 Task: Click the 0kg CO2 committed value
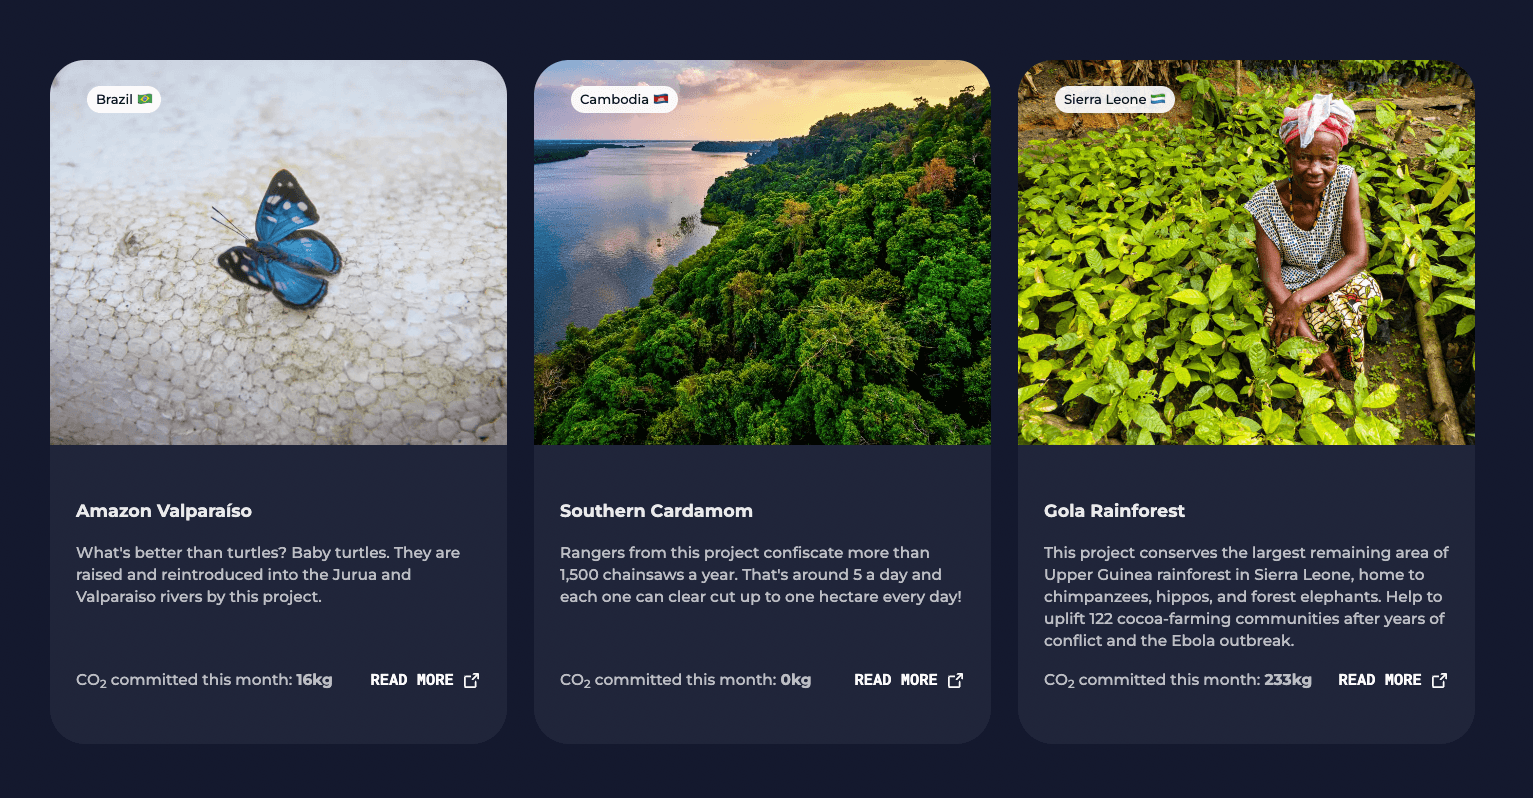796,680
